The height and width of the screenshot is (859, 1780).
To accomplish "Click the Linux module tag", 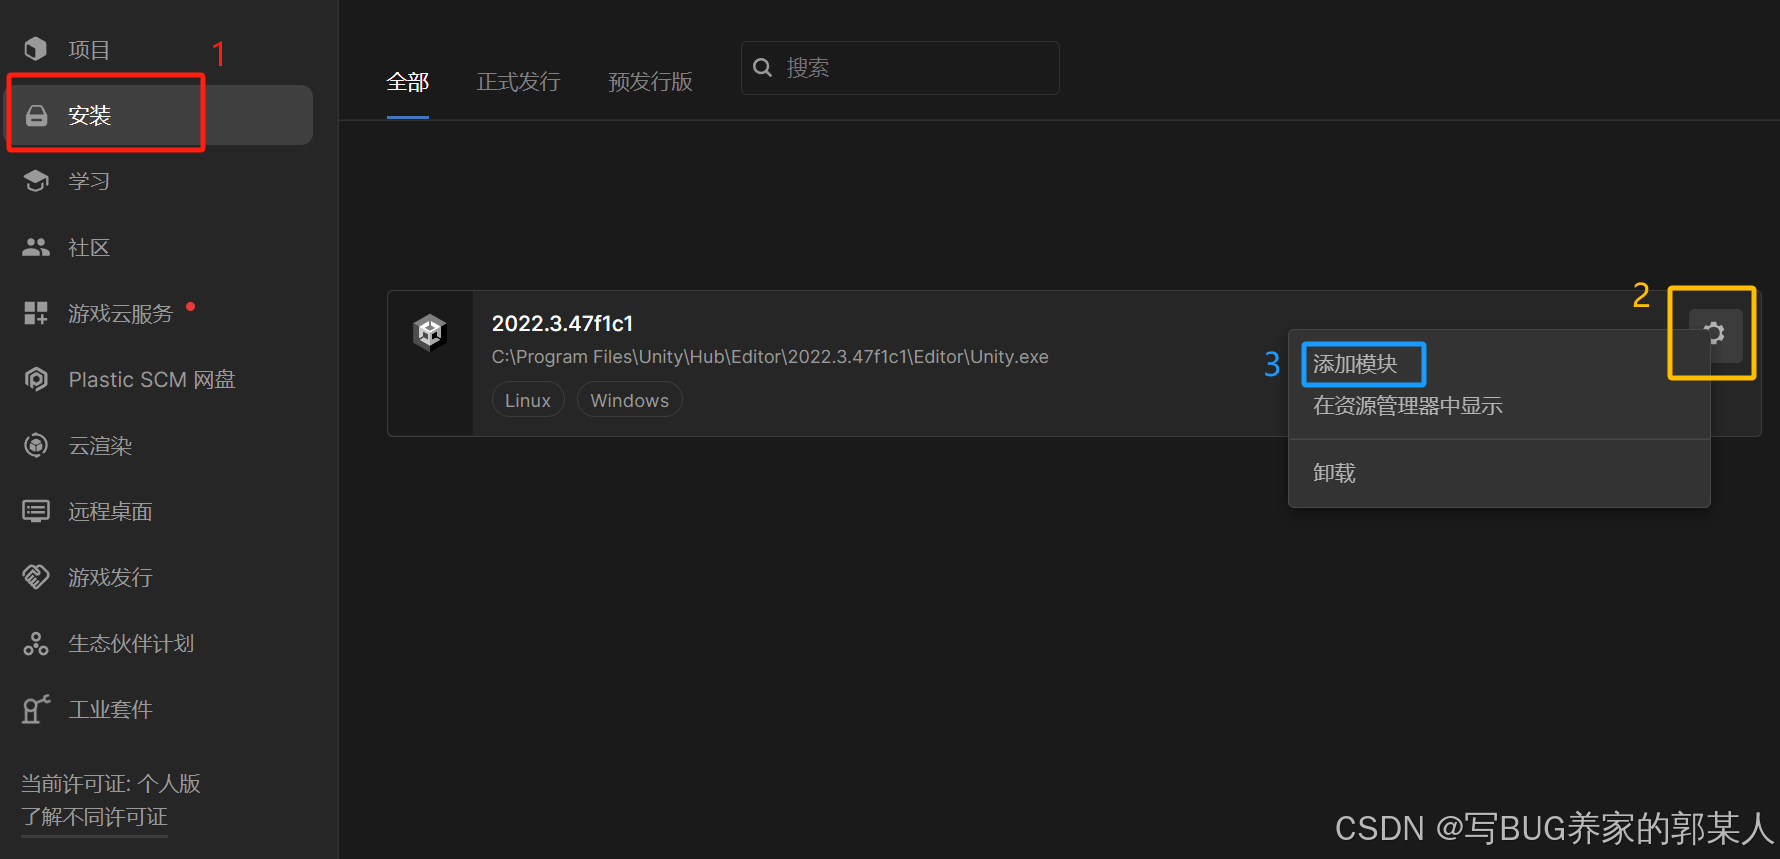I will pyautogui.click(x=528, y=400).
